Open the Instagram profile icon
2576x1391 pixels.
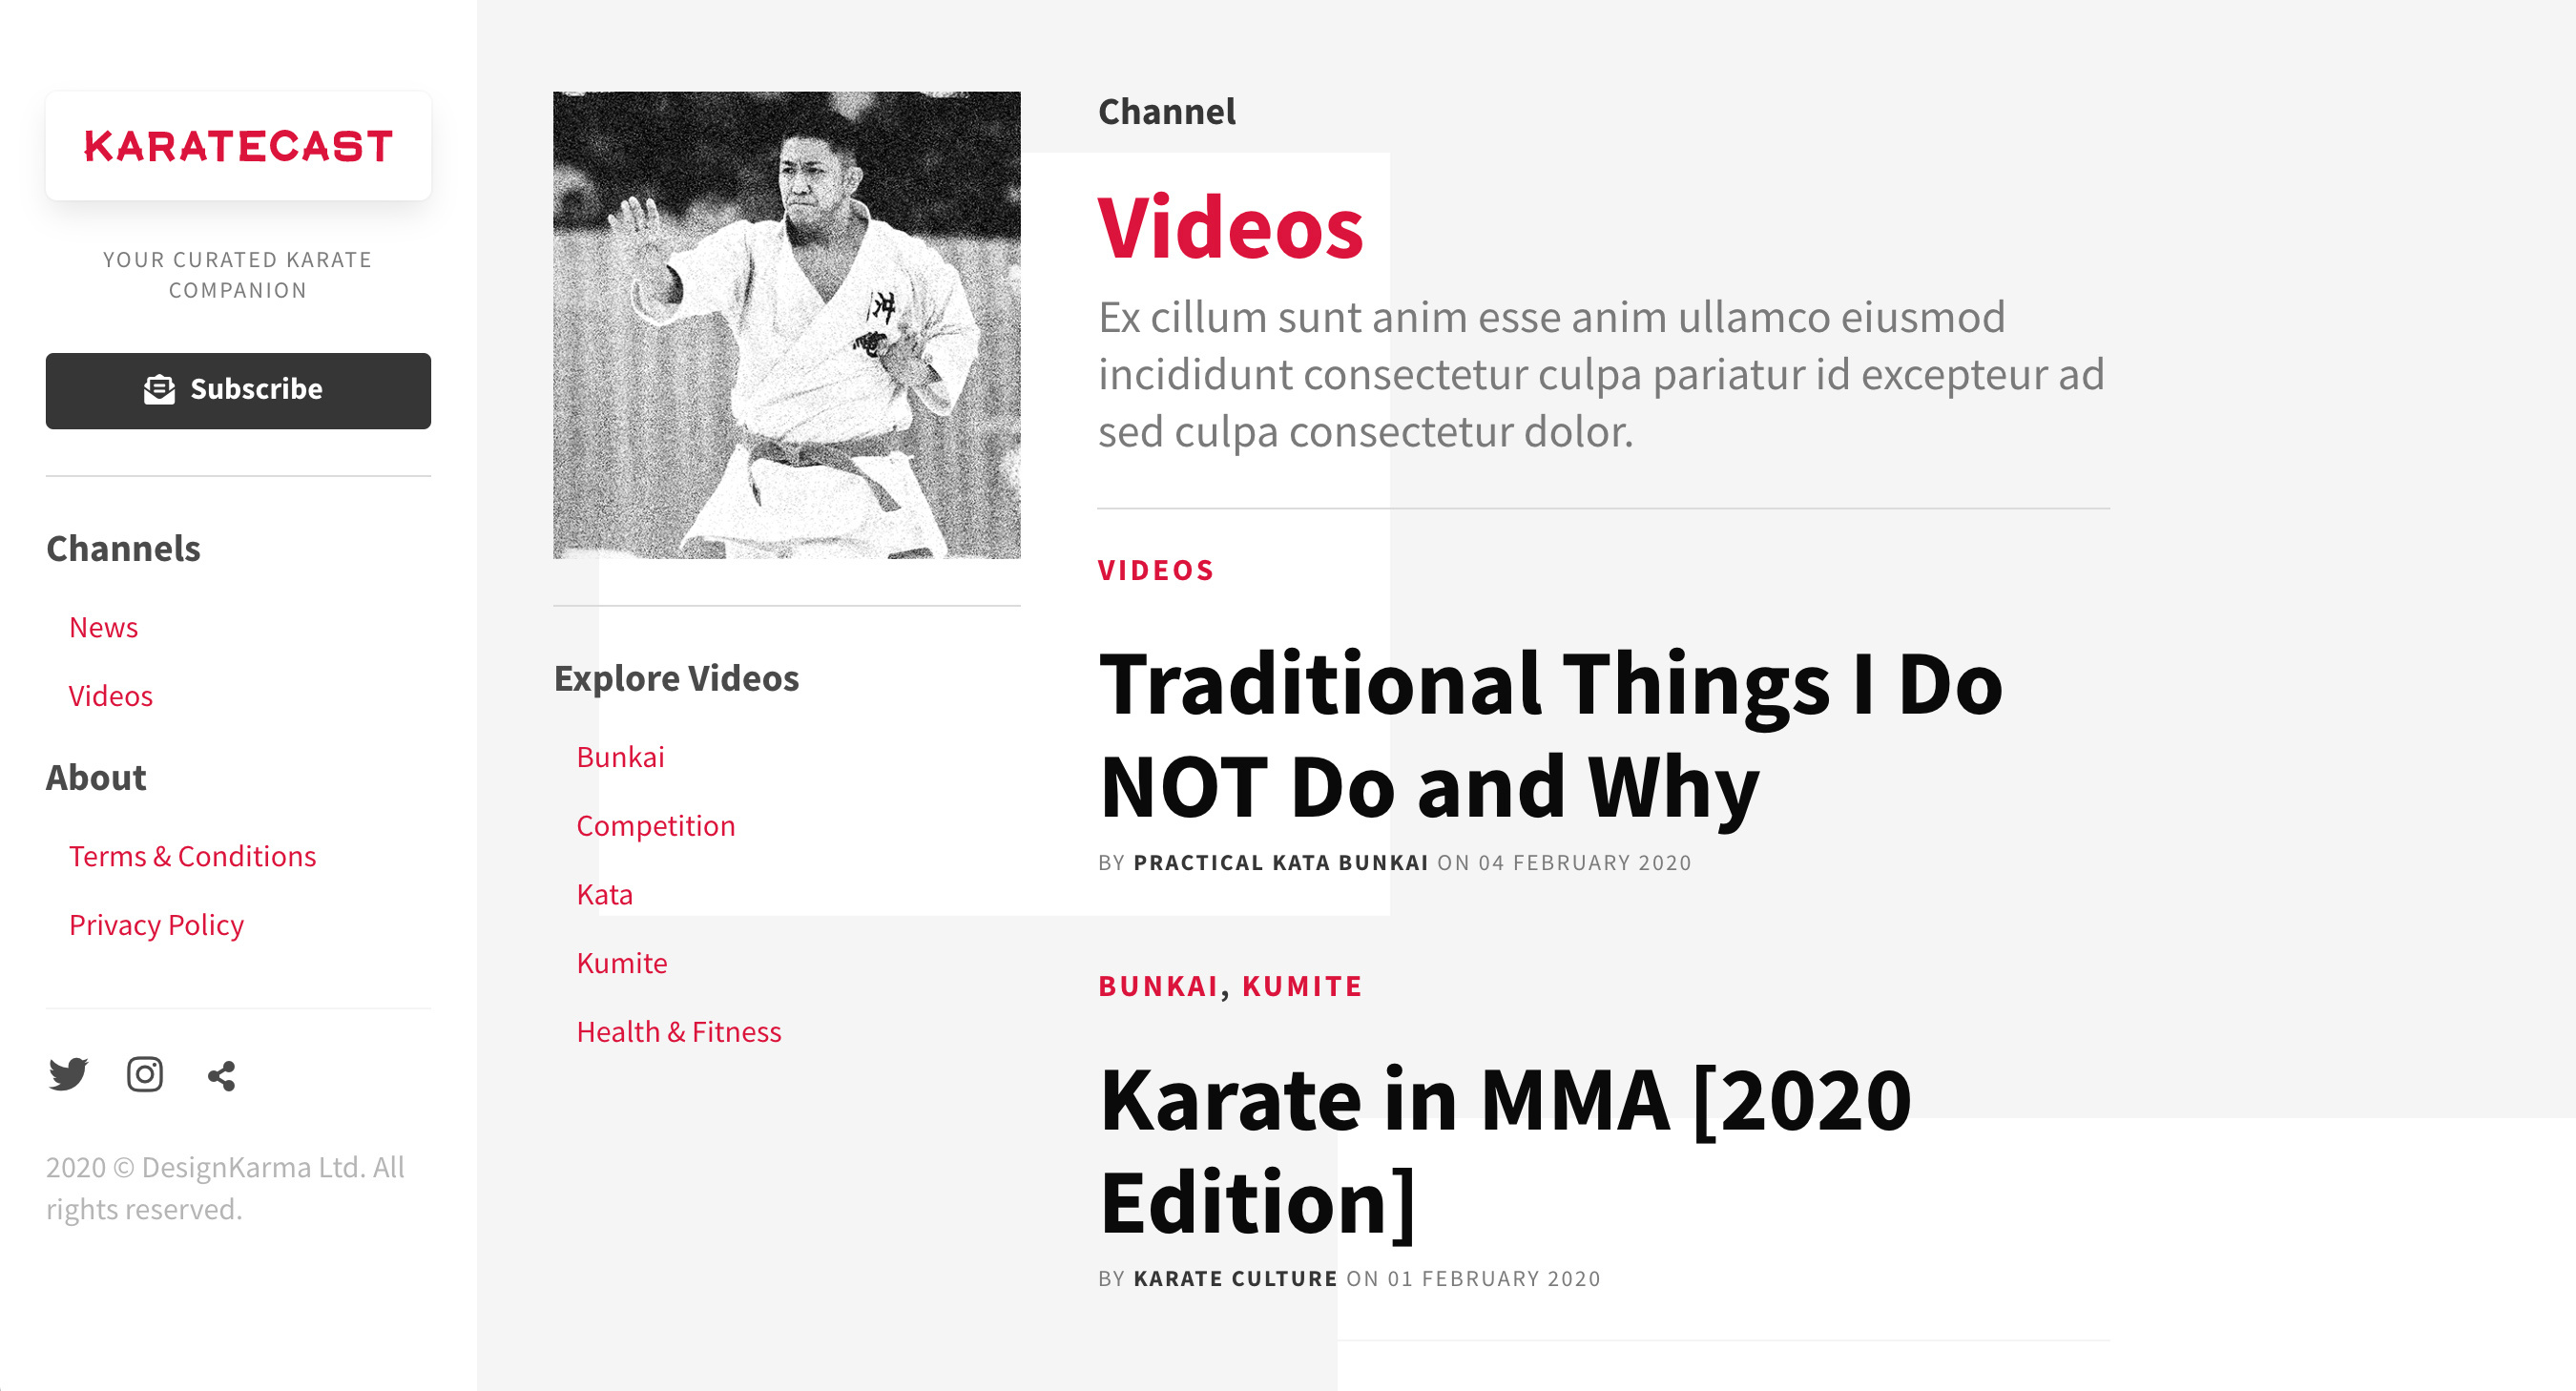(145, 1075)
